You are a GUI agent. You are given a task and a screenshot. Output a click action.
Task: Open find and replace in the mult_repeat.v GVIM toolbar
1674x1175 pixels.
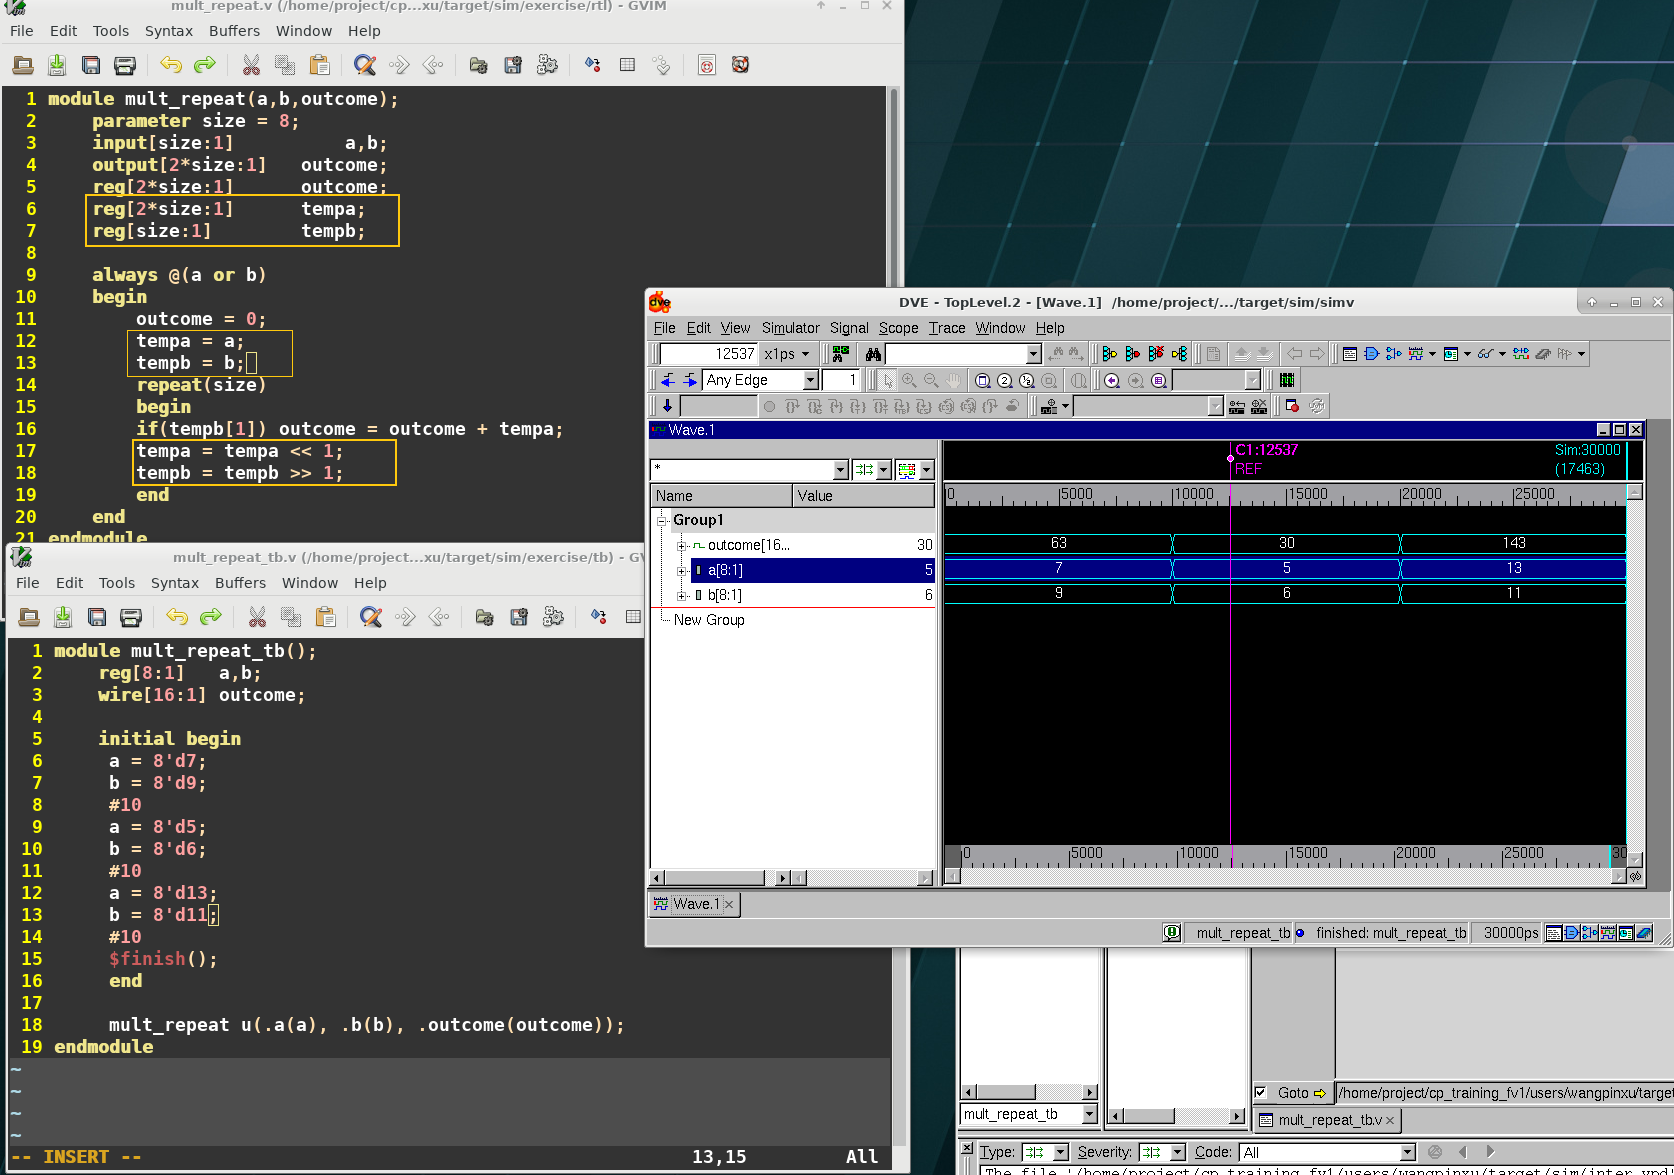[x=365, y=65]
